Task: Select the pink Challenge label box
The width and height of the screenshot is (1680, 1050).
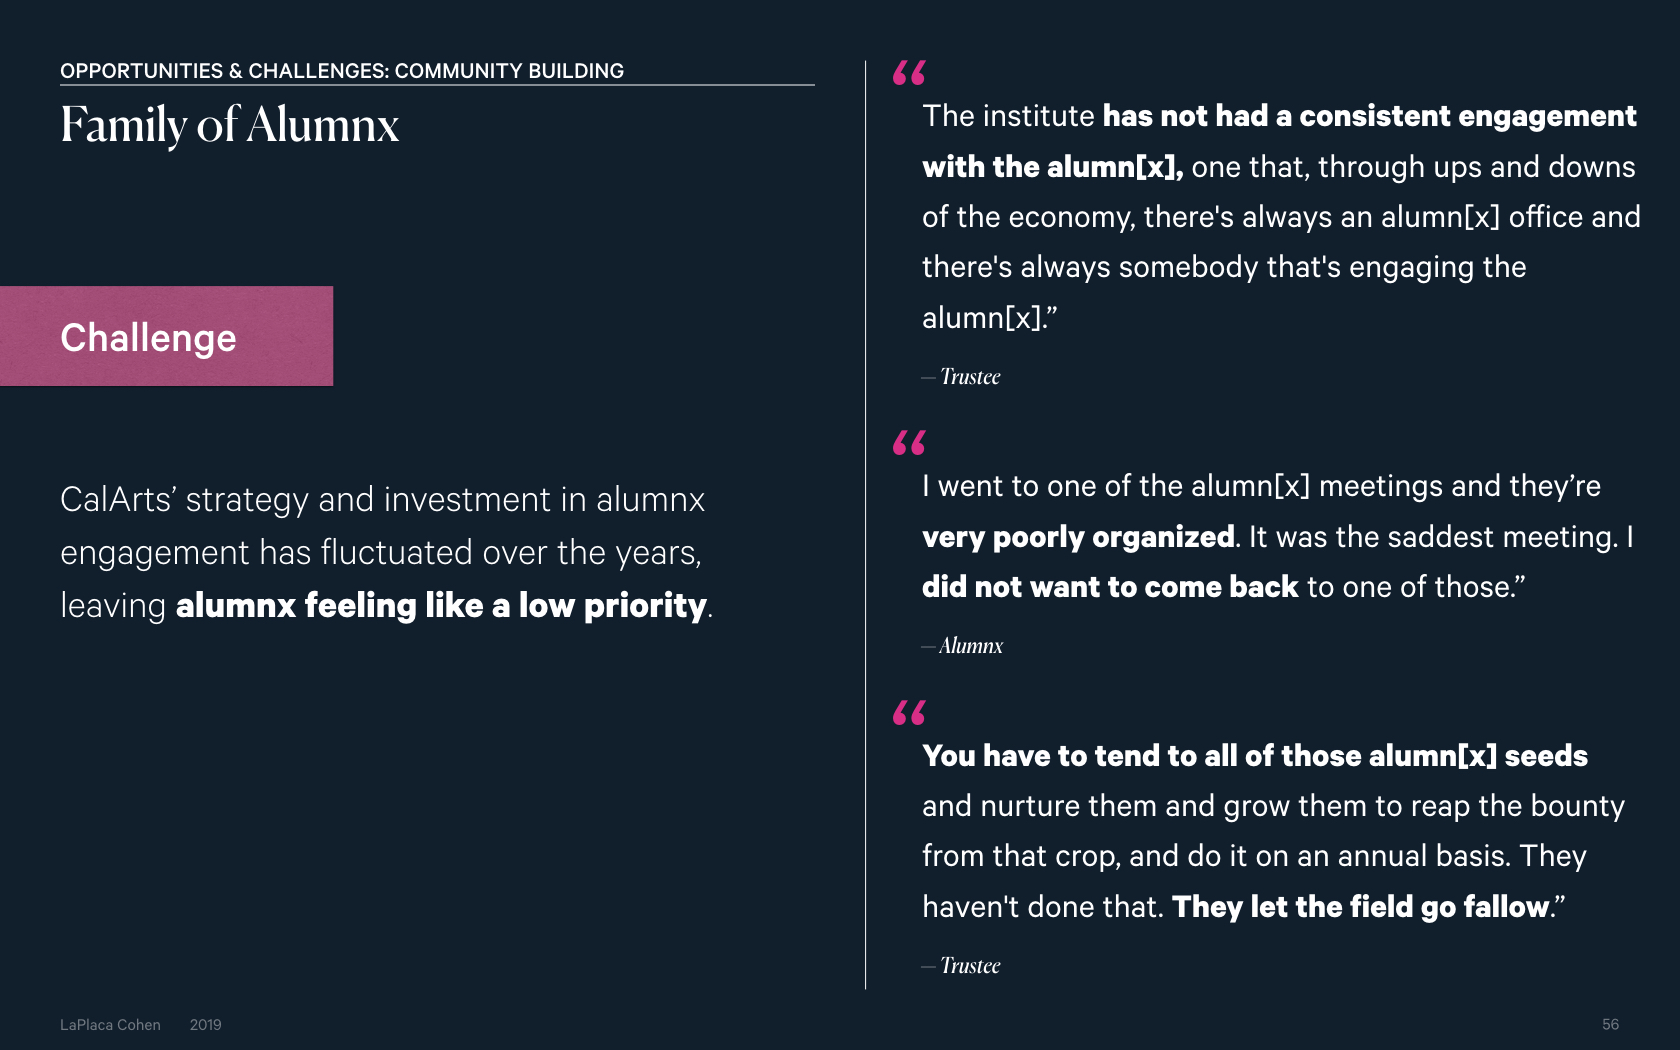Action: 166,336
